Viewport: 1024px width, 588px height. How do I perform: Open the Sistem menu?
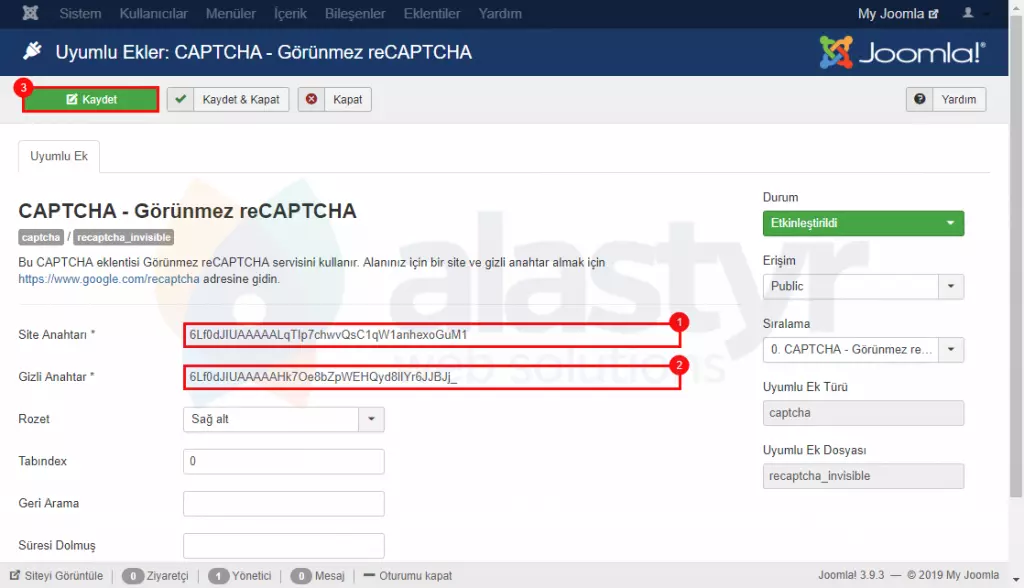point(80,14)
